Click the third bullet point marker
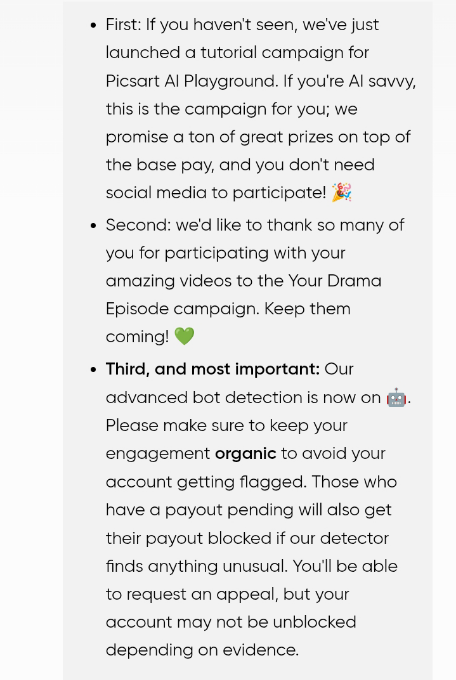The width and height of the screenshot is (456, 680). [93, 369]
